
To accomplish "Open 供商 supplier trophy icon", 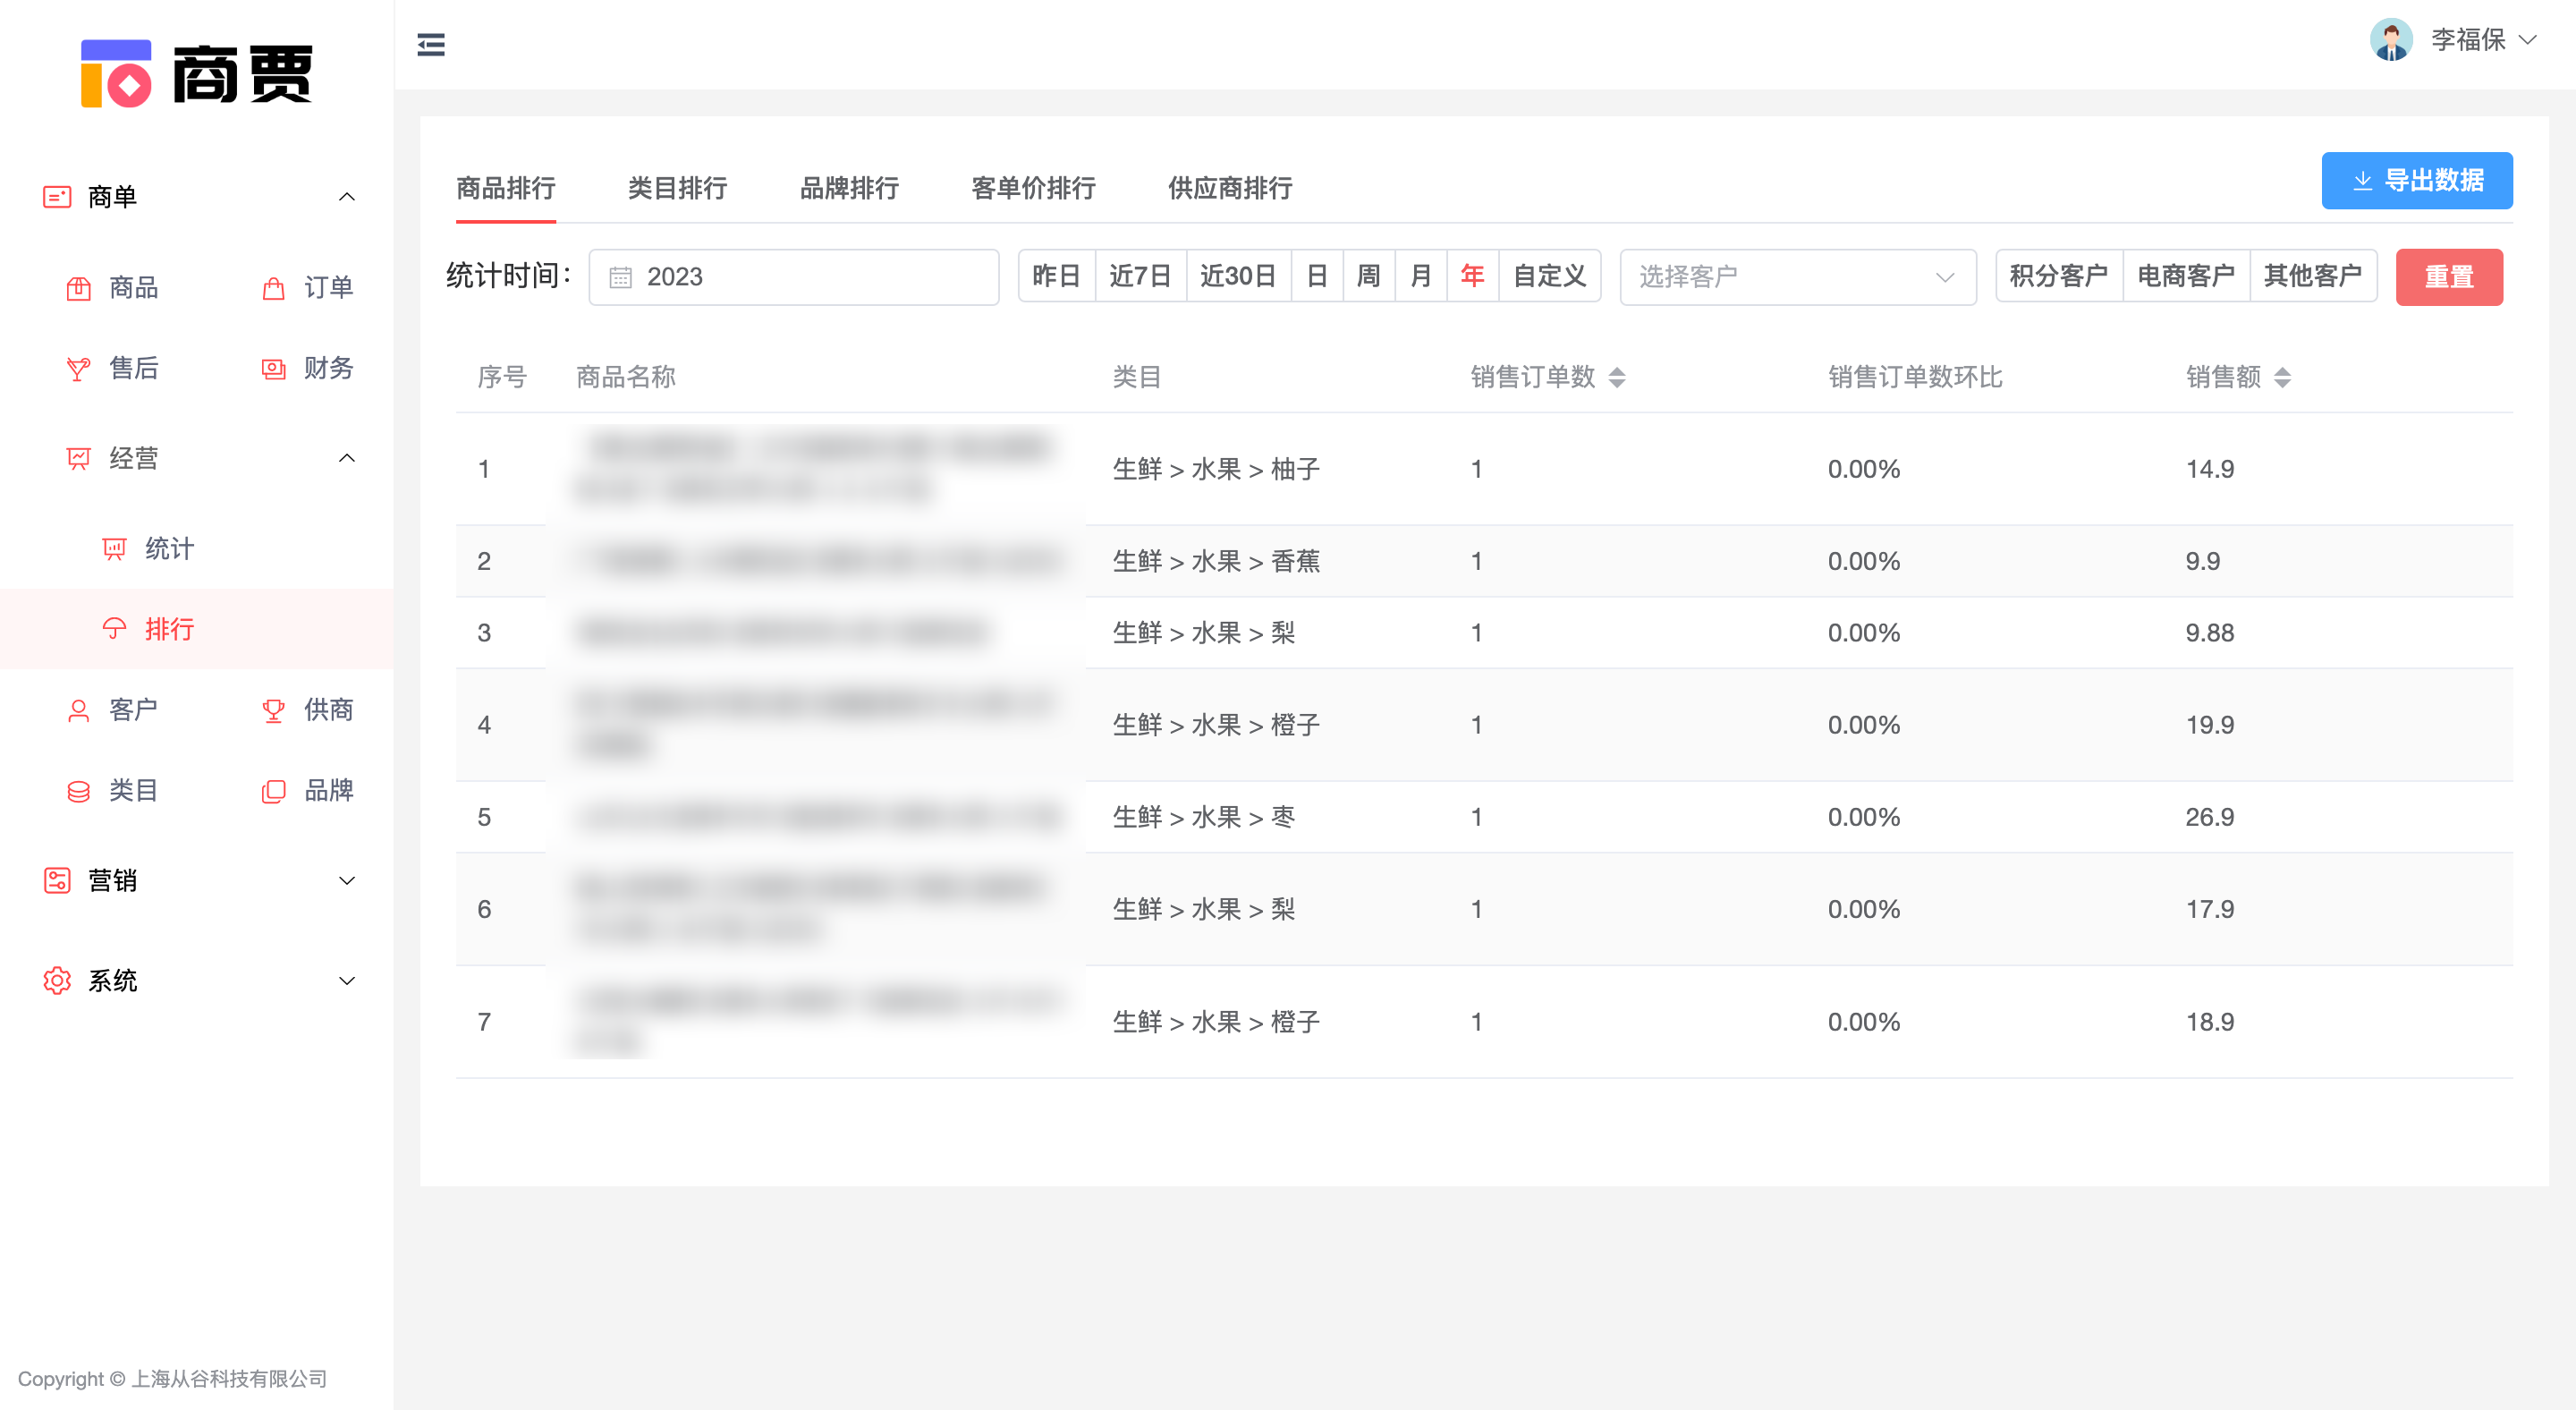I will pyautogui.click(x=273, y=710).
